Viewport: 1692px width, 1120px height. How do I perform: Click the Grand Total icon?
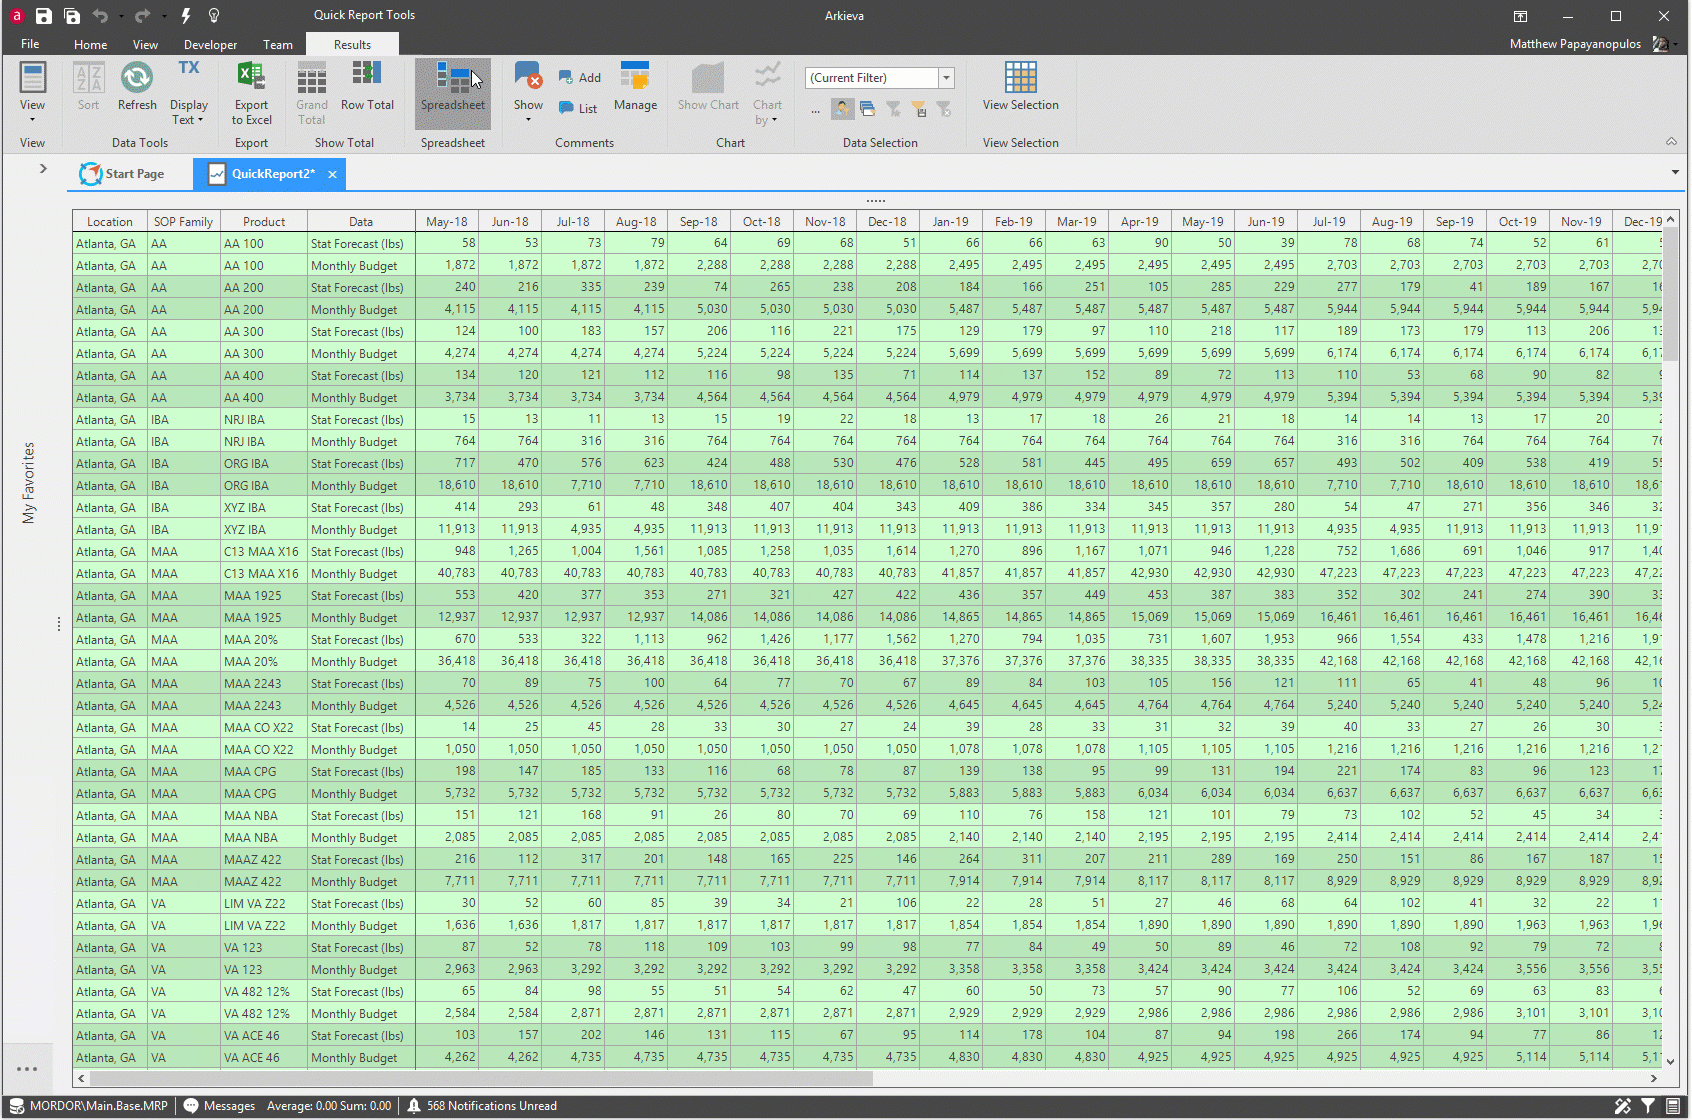[312, 78]
